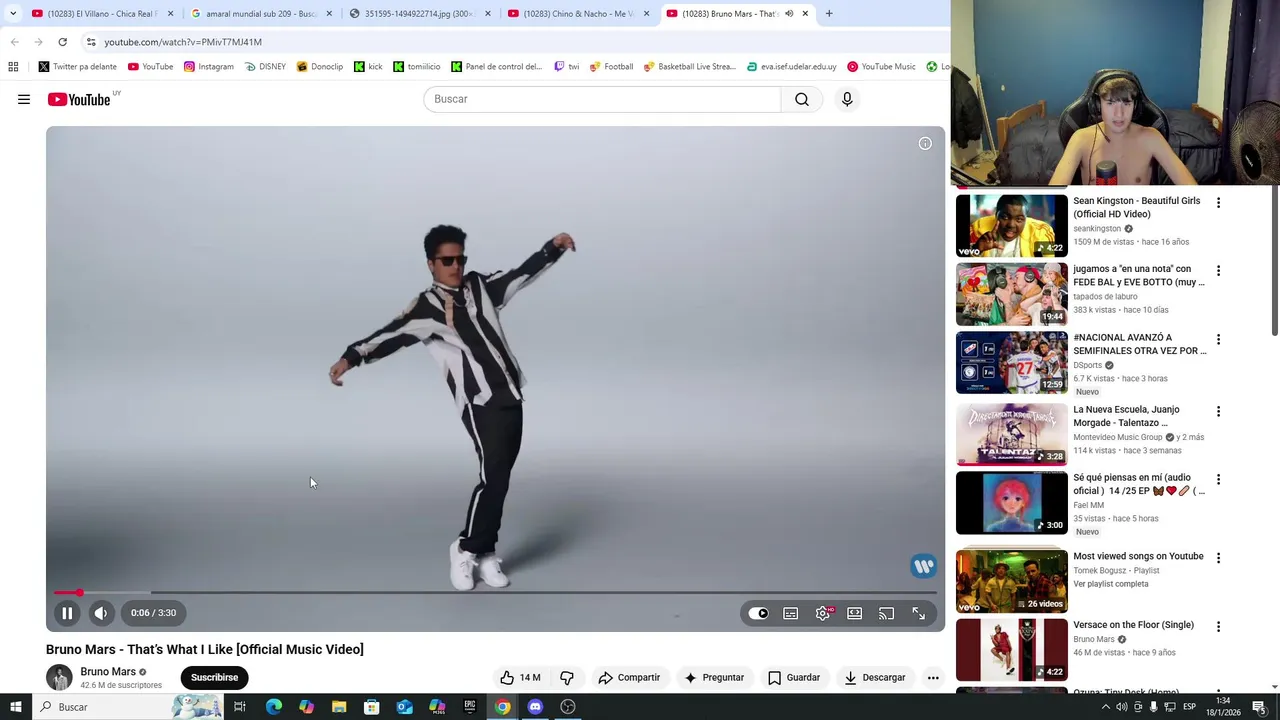
Task: Save video with Guardar
Action: (794, 677)
